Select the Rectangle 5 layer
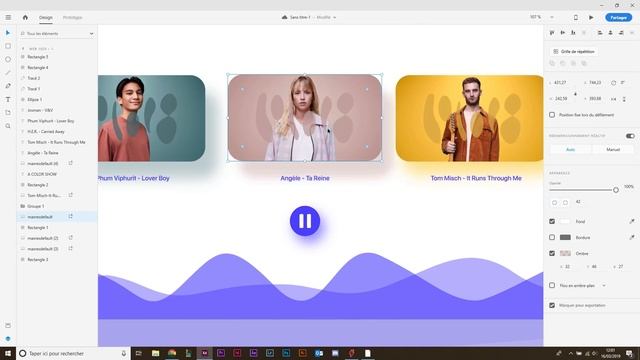Image resolution: width=640 pixels, height=360 pixels. tap(38, 57)
